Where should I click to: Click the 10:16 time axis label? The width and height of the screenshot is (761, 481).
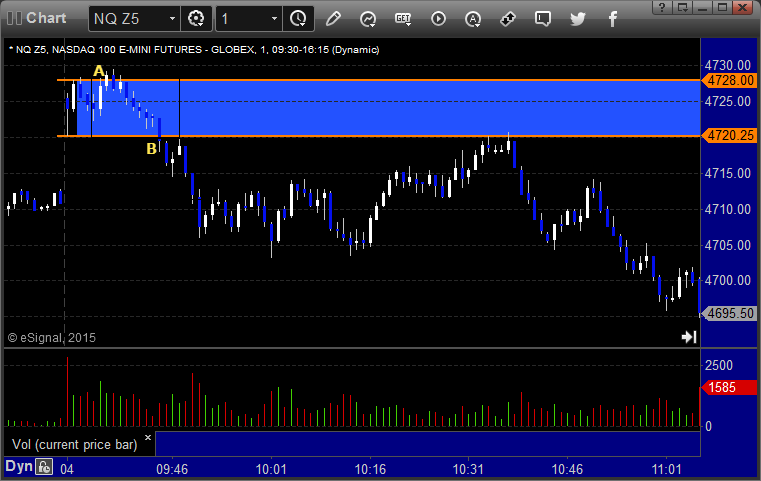point(370,469)
